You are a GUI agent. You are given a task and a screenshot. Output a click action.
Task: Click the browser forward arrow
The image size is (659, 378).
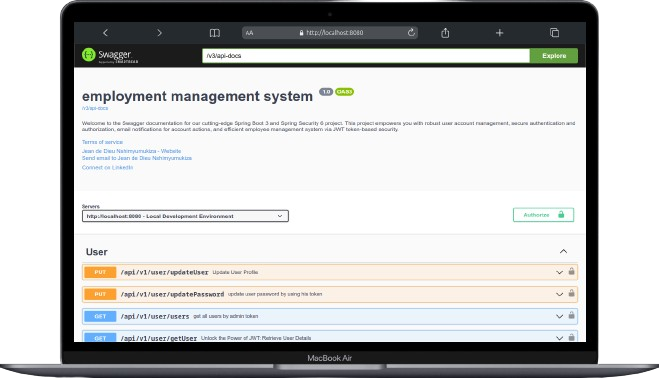(159, 33)
